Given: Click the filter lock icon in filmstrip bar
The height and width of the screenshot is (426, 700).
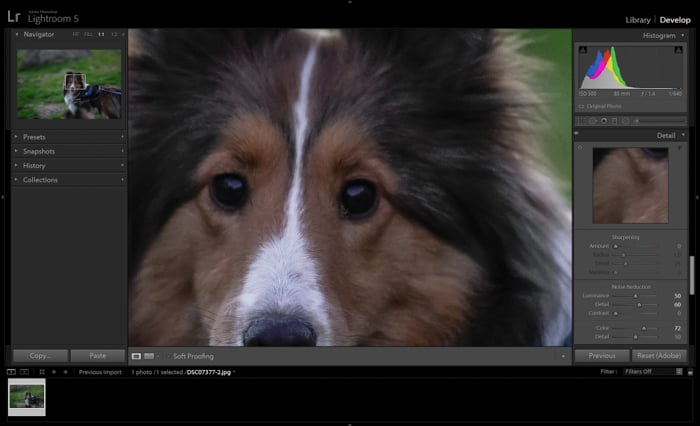Looking at the screenshot, I should (679, 372).
